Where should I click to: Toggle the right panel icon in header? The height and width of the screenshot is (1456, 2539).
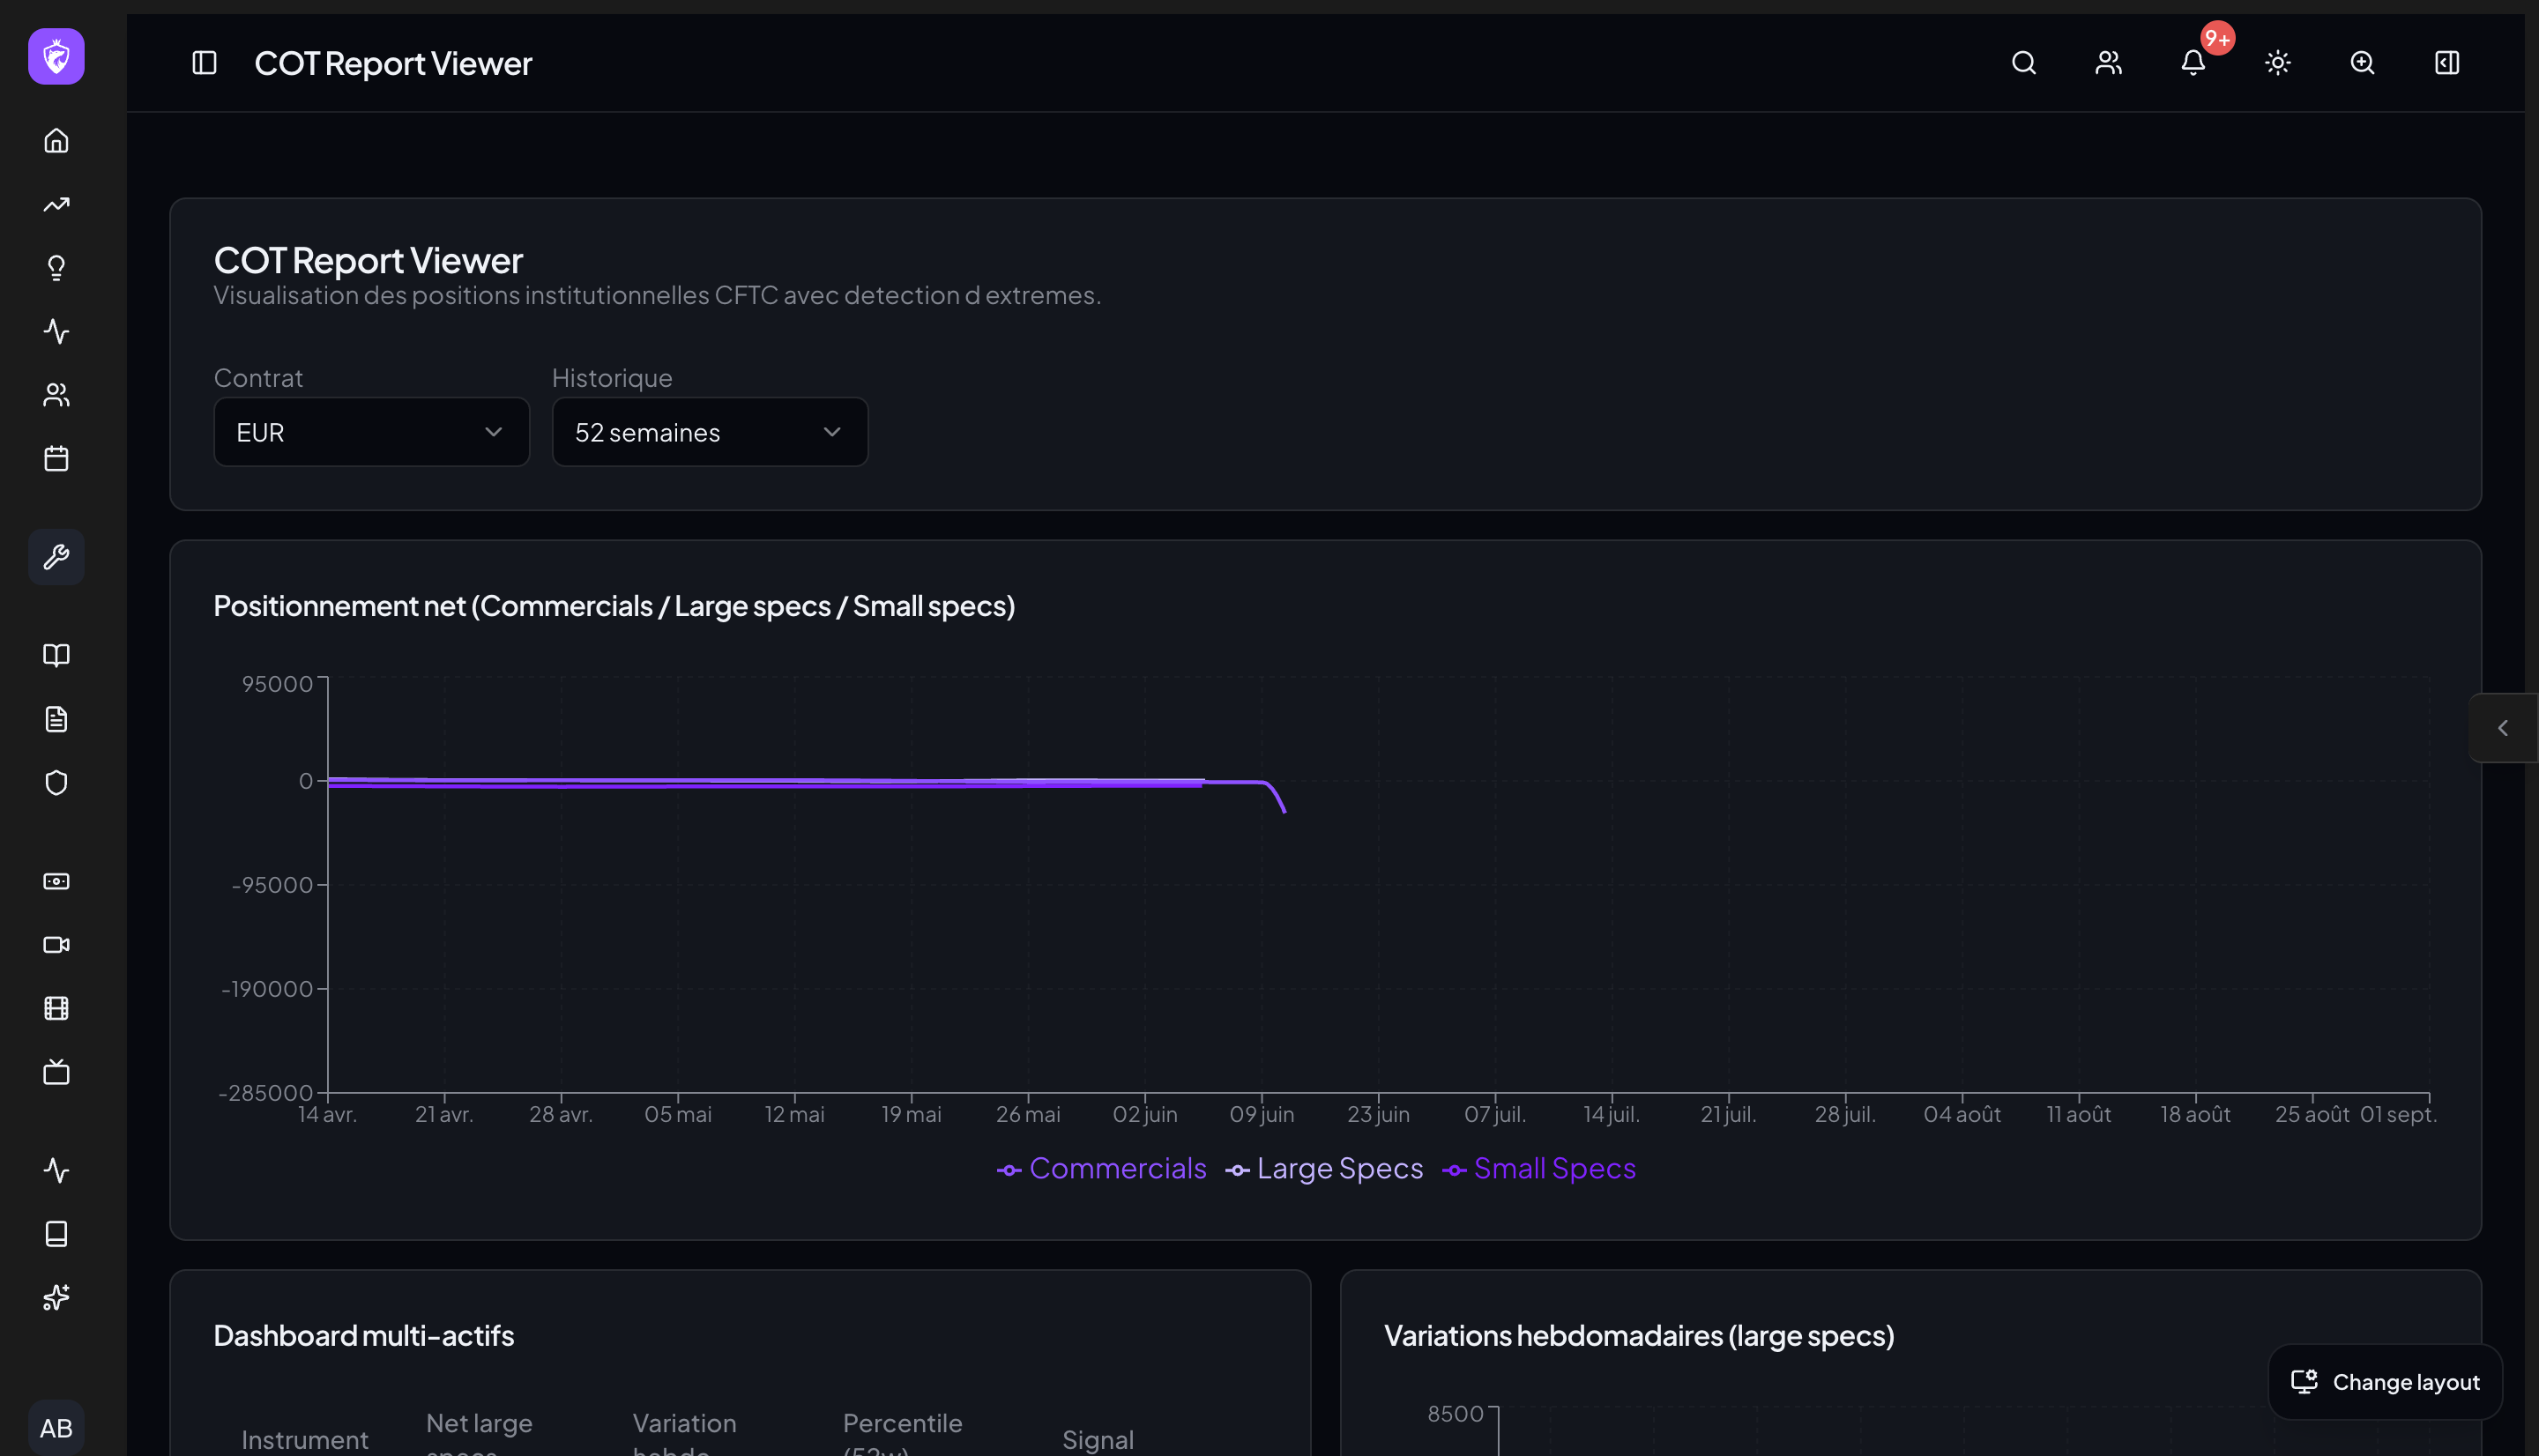pyautogui.click(x=2446, y=63)
